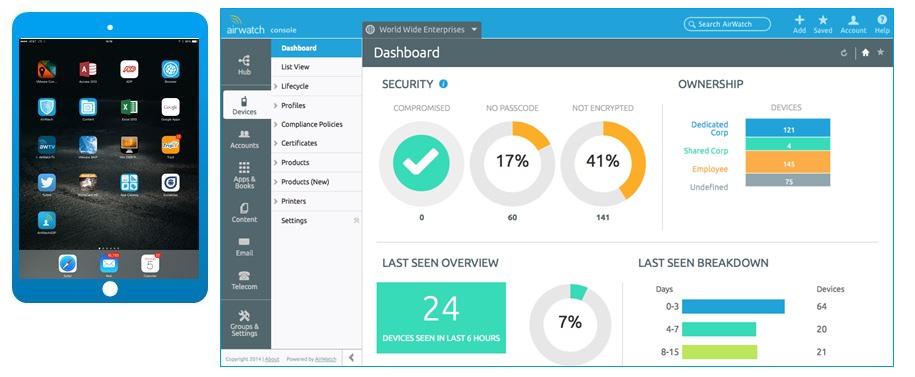Open the Telecom sidebar section

[x=245, y=280]
